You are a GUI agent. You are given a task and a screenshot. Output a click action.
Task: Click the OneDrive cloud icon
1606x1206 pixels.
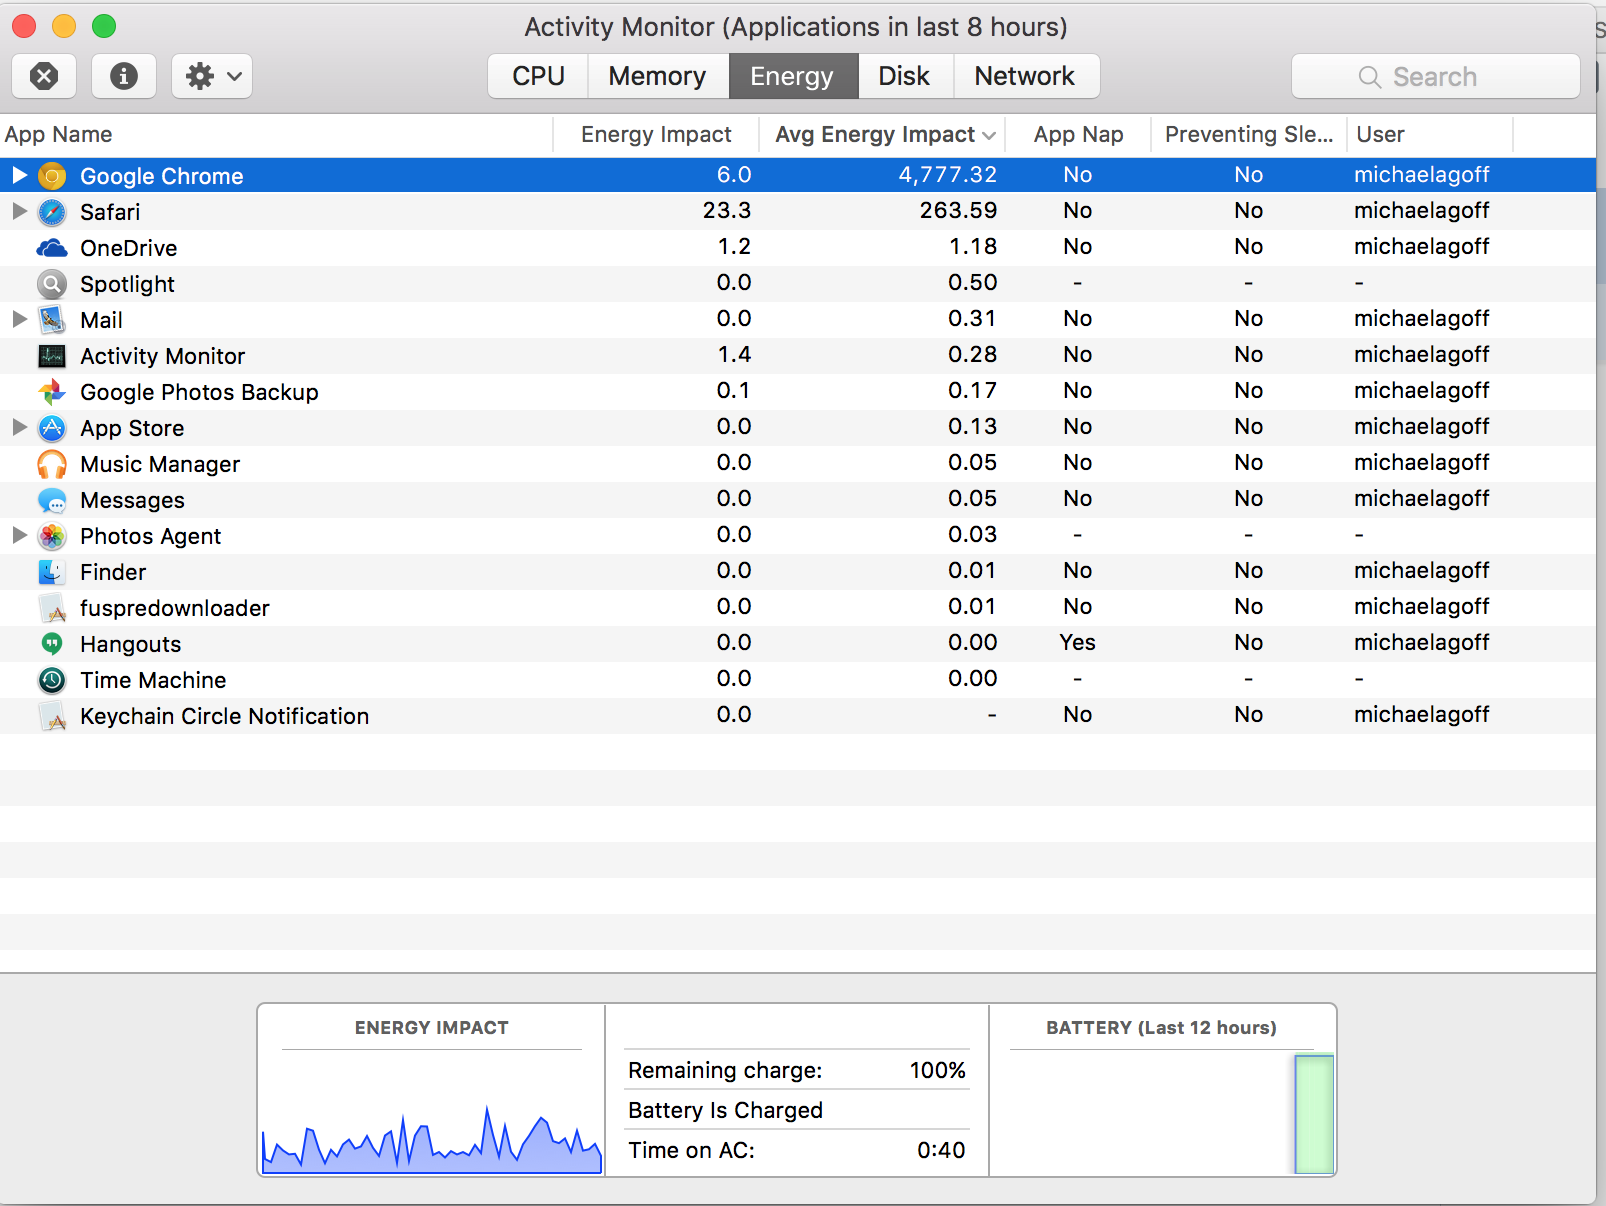coord(52,248)
